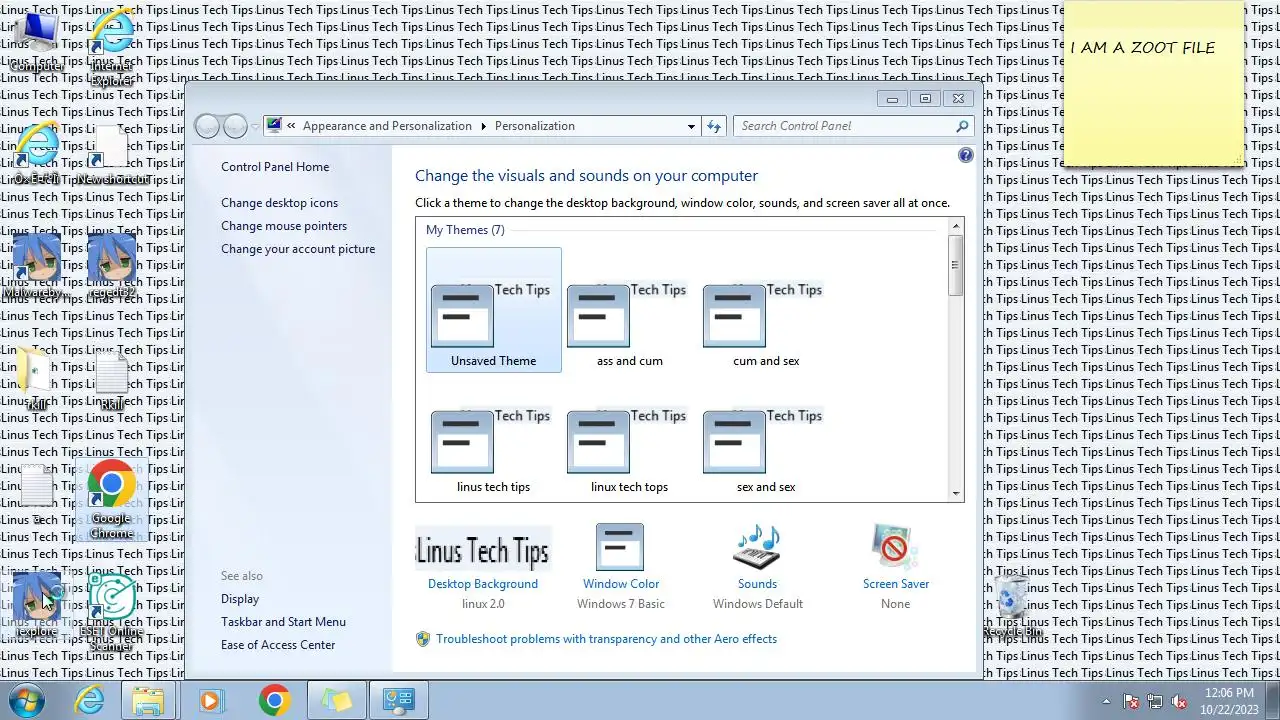Click Change your account picture link
Viewport: 1280px width, 720px height.
[x=298, y=249]
